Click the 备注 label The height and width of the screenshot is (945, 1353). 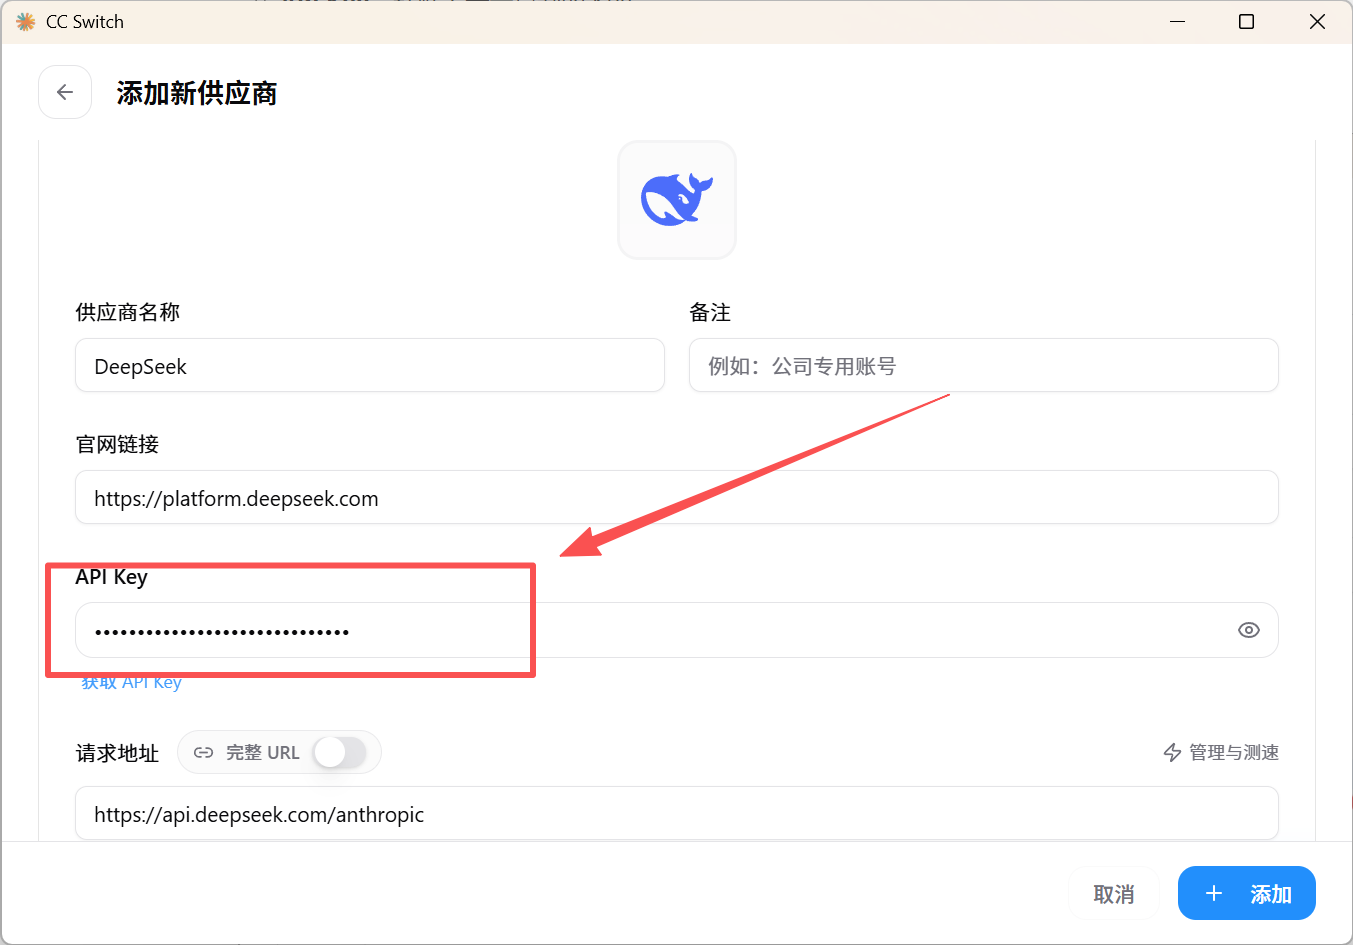710,312
